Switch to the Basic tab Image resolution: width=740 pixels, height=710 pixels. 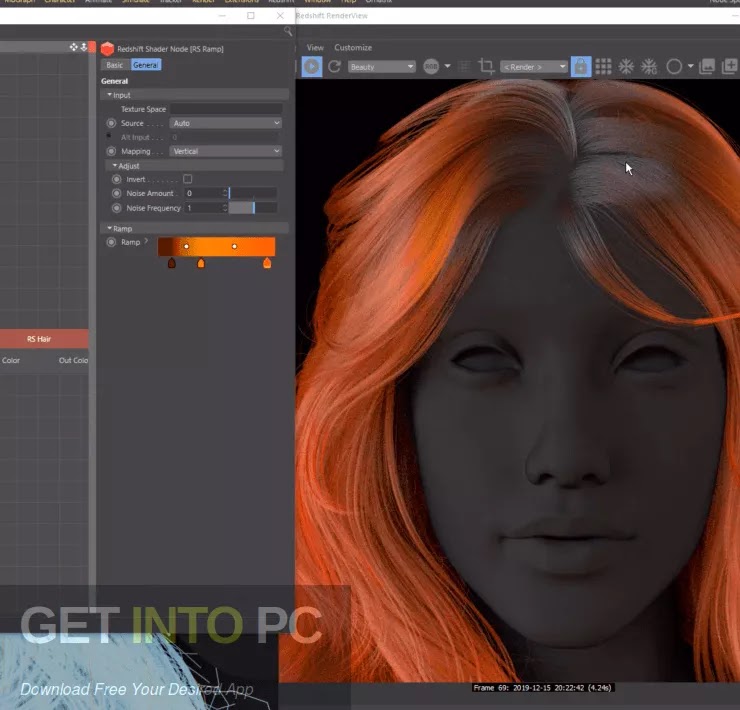tap(115, 65)
